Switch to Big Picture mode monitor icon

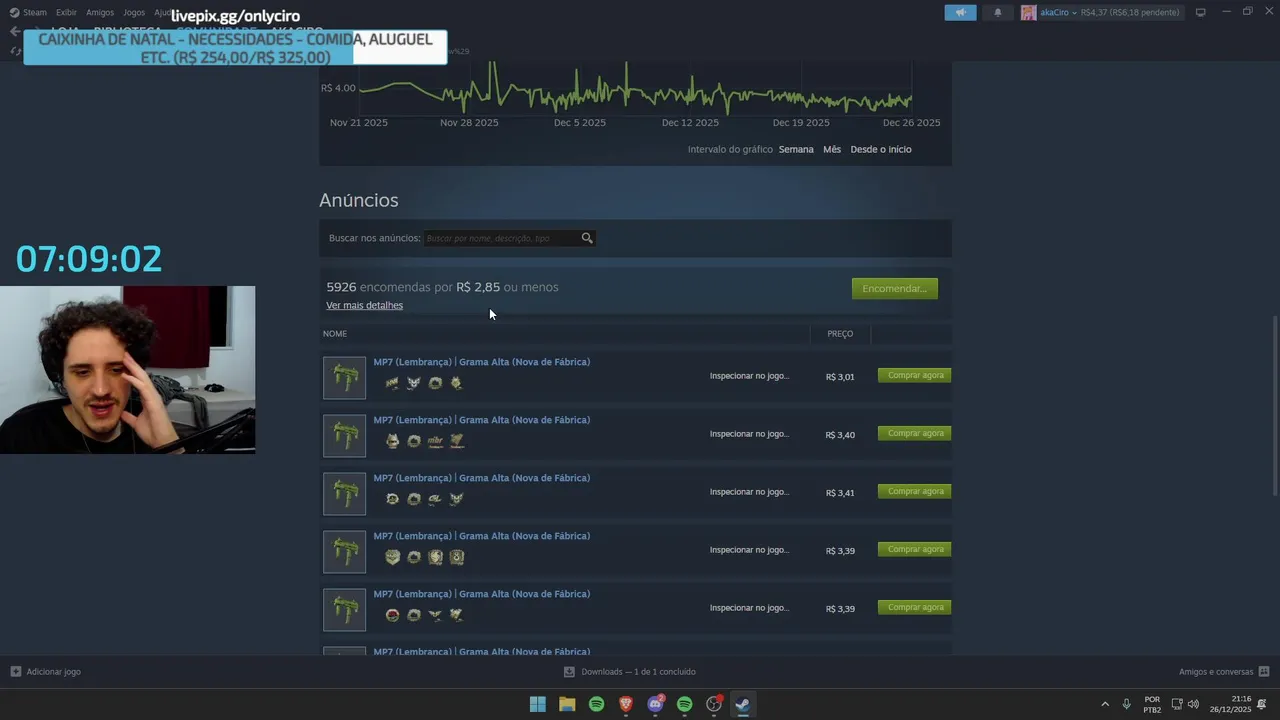[1200, 12]
